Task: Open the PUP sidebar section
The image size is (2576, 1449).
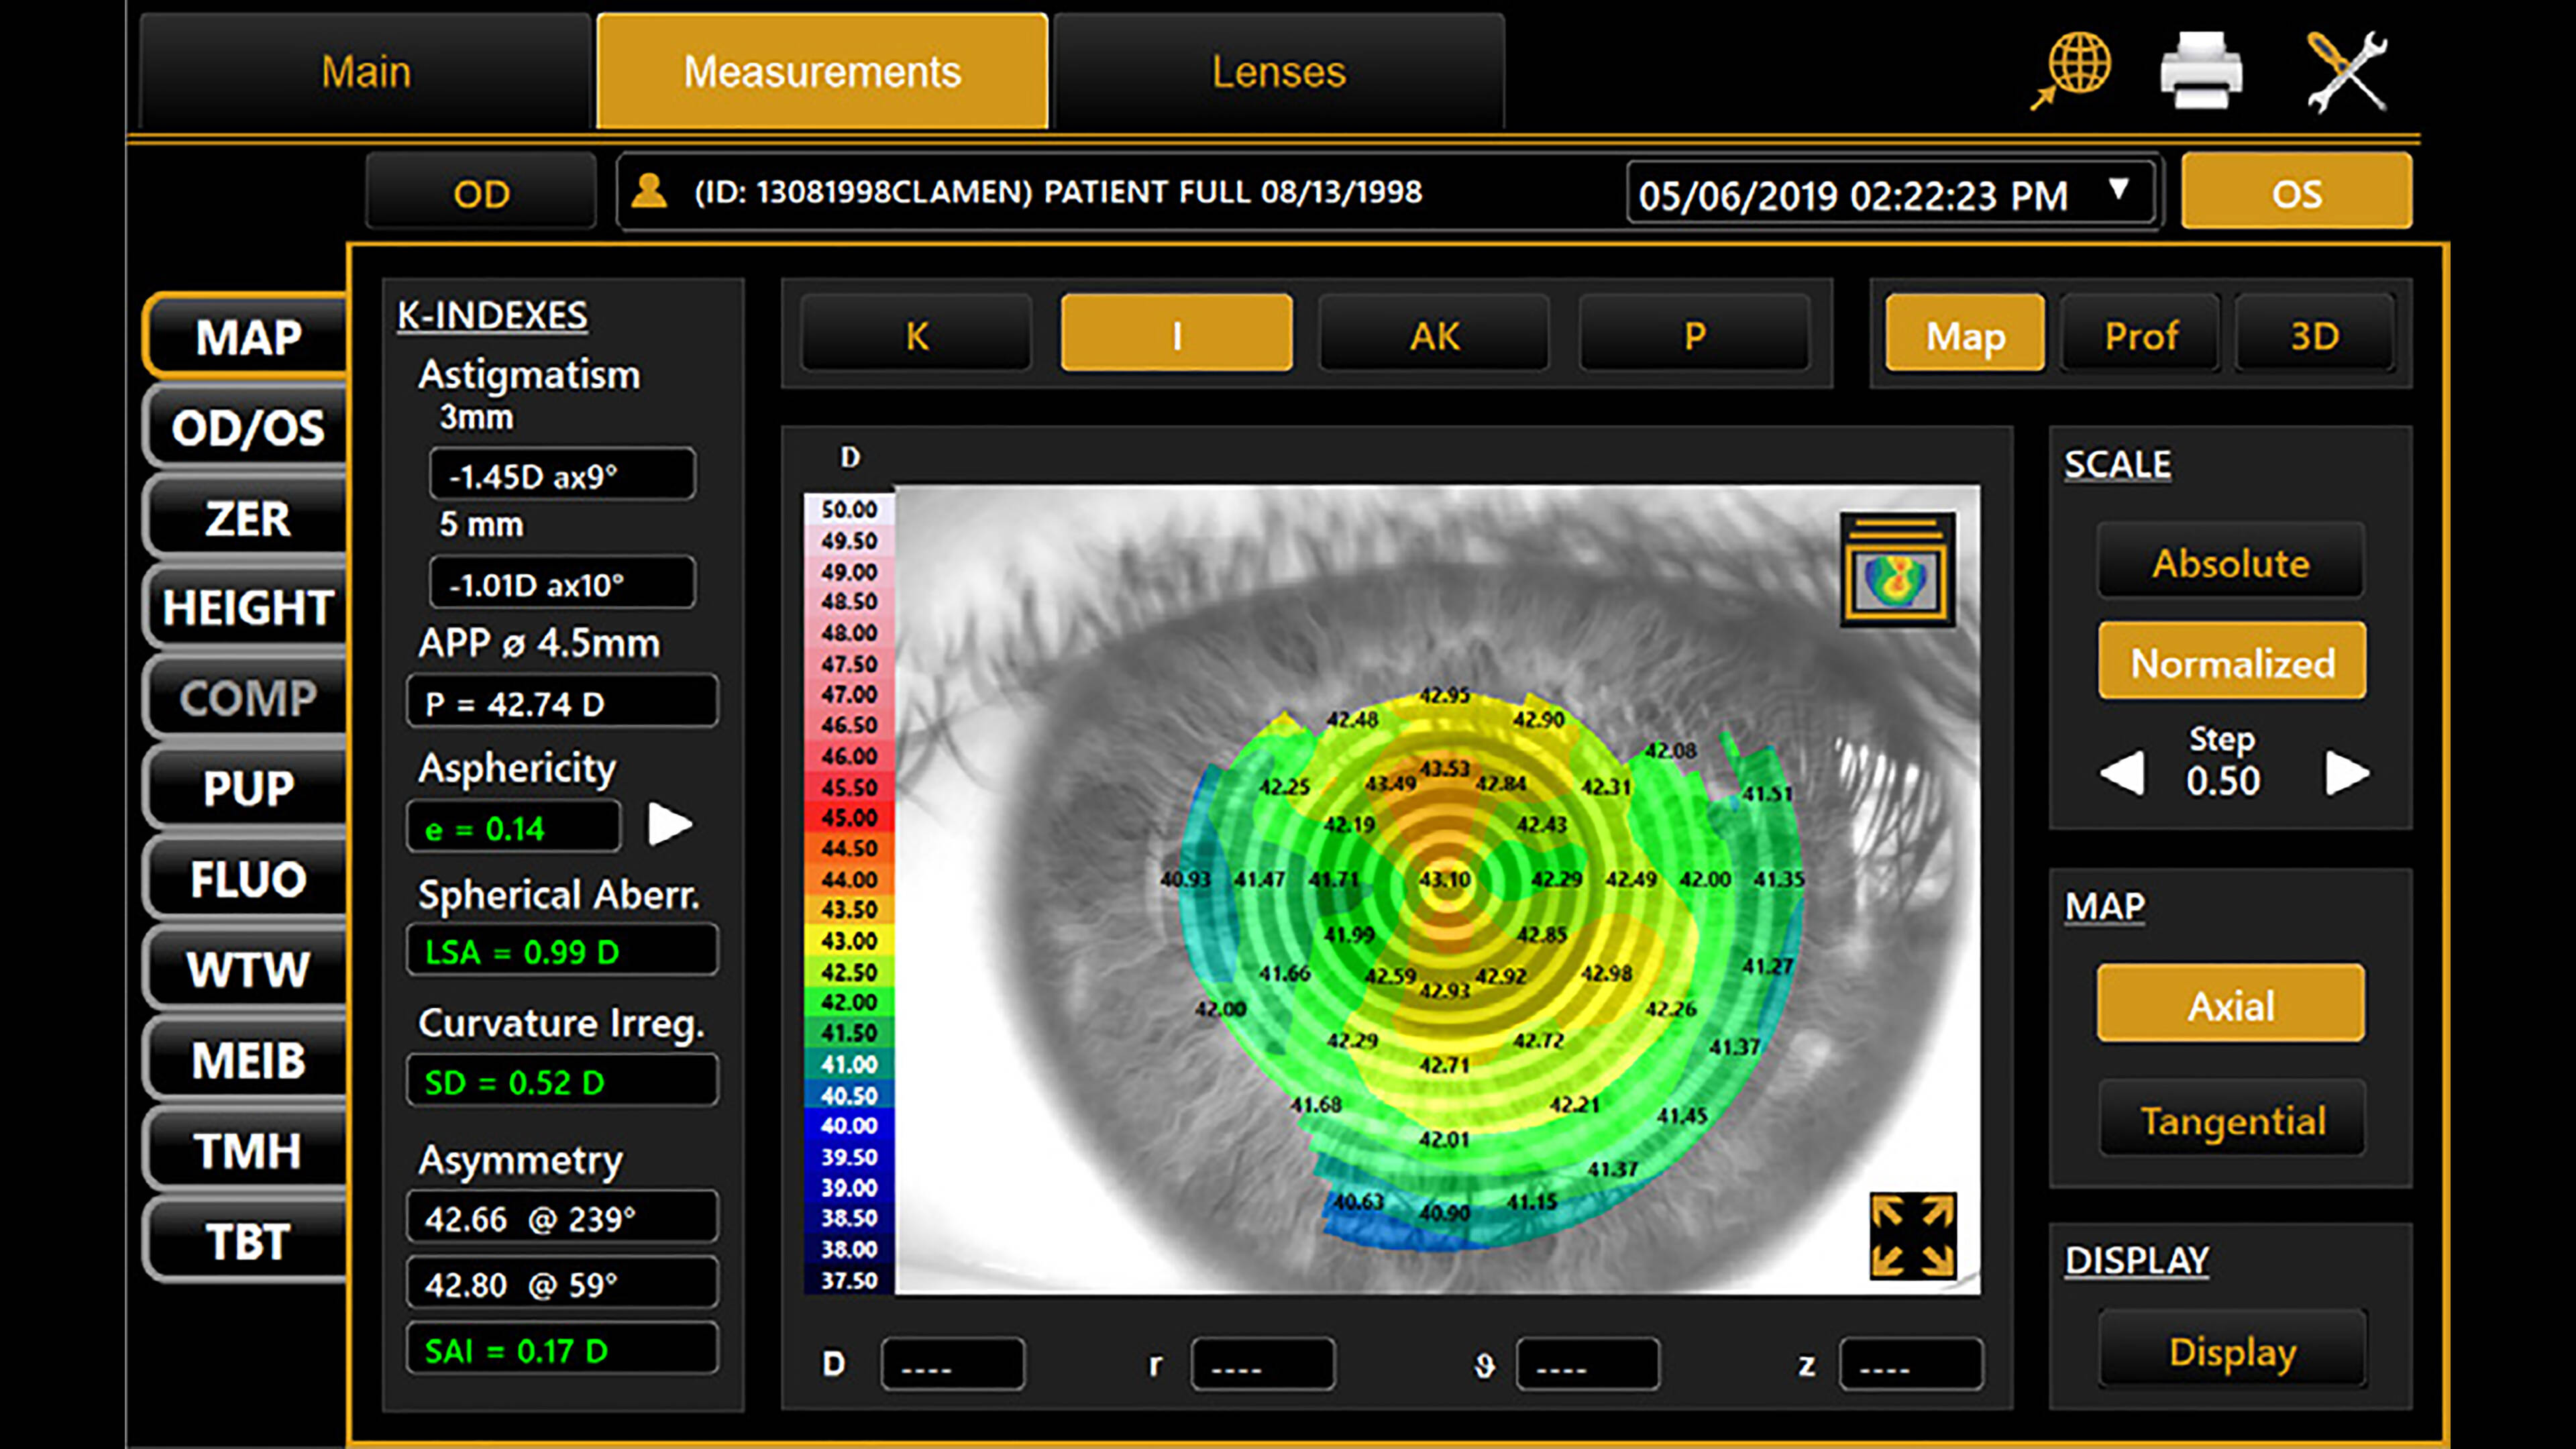Action: point(247,789)
